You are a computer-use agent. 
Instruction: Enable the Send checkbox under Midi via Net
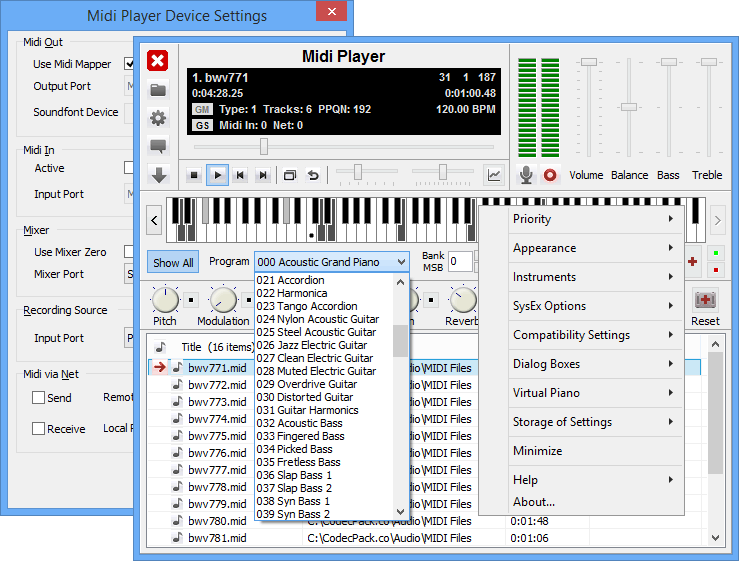click(x=38, y=397)
